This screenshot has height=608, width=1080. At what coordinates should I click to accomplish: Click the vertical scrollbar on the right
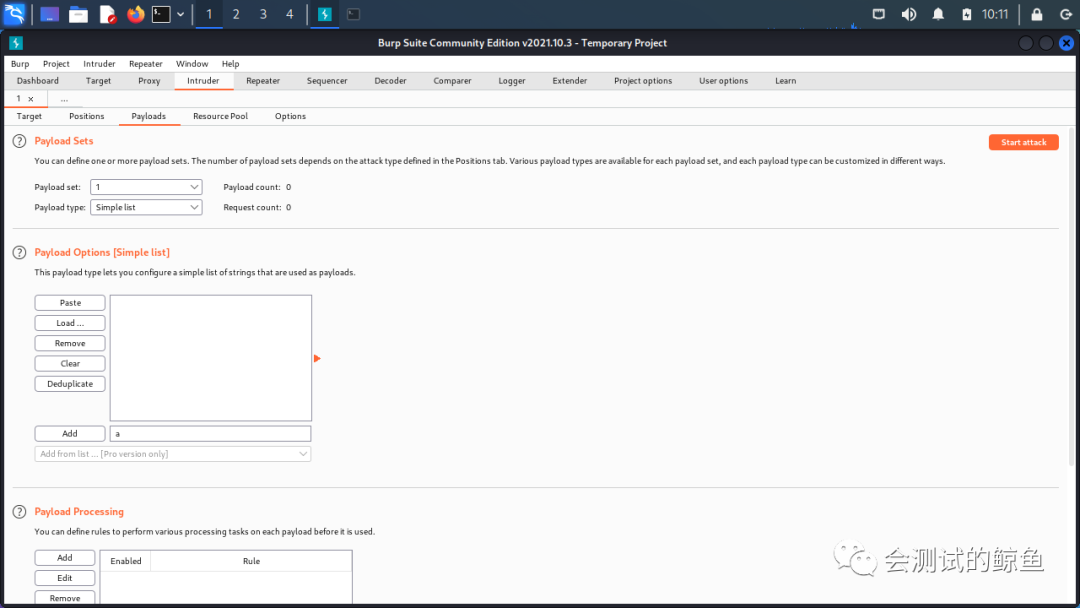[x=1072, y=296]
